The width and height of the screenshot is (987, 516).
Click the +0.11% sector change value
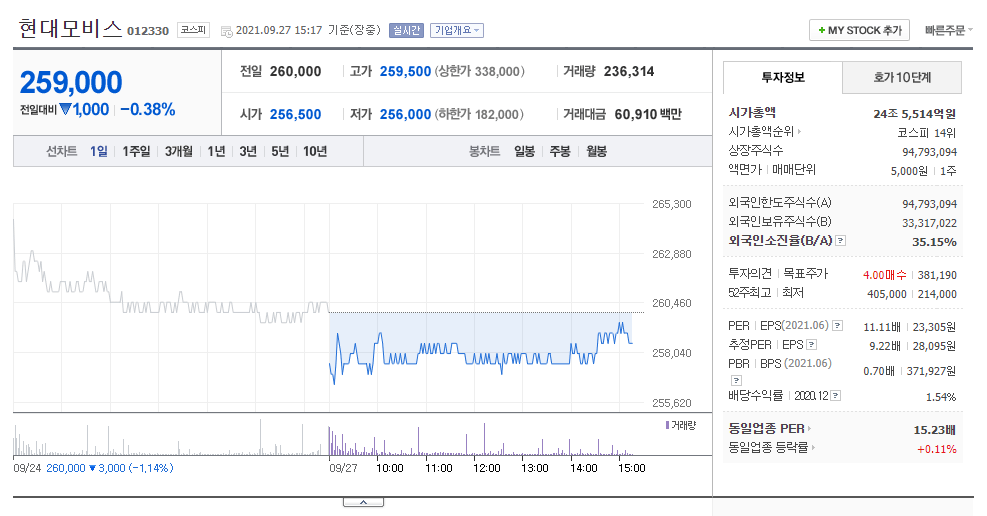[937, 449]
